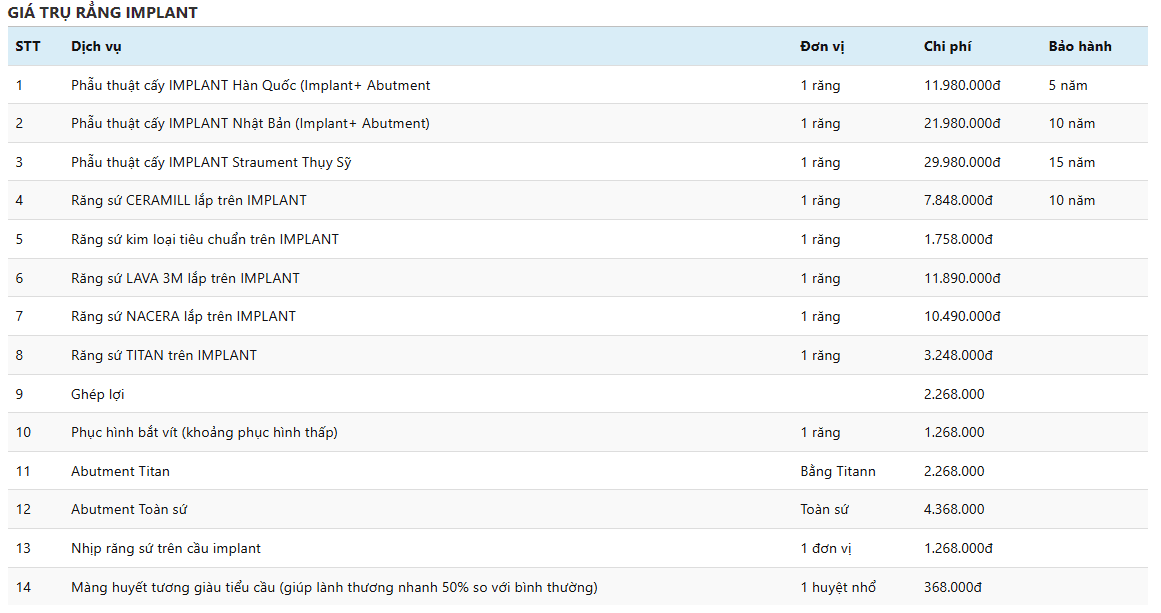Click the 'Abutment Titan' service name

[x=120, y=471]
